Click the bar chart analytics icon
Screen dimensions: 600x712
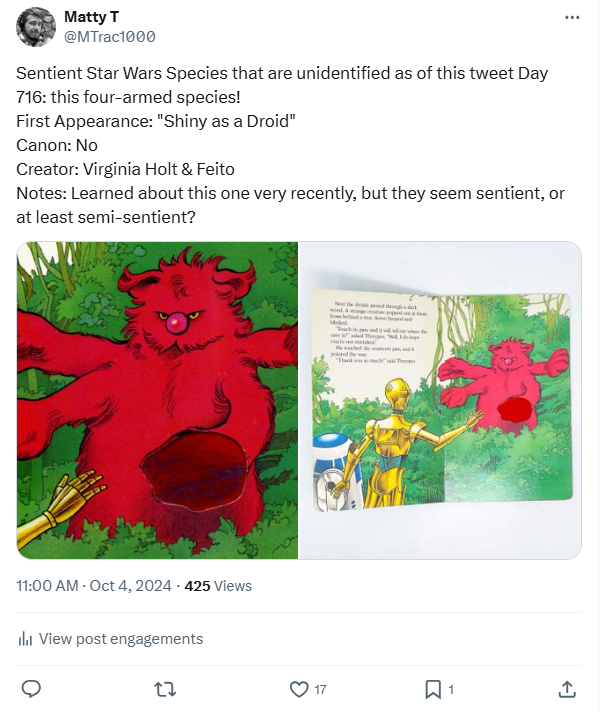[x=26, y=639]
